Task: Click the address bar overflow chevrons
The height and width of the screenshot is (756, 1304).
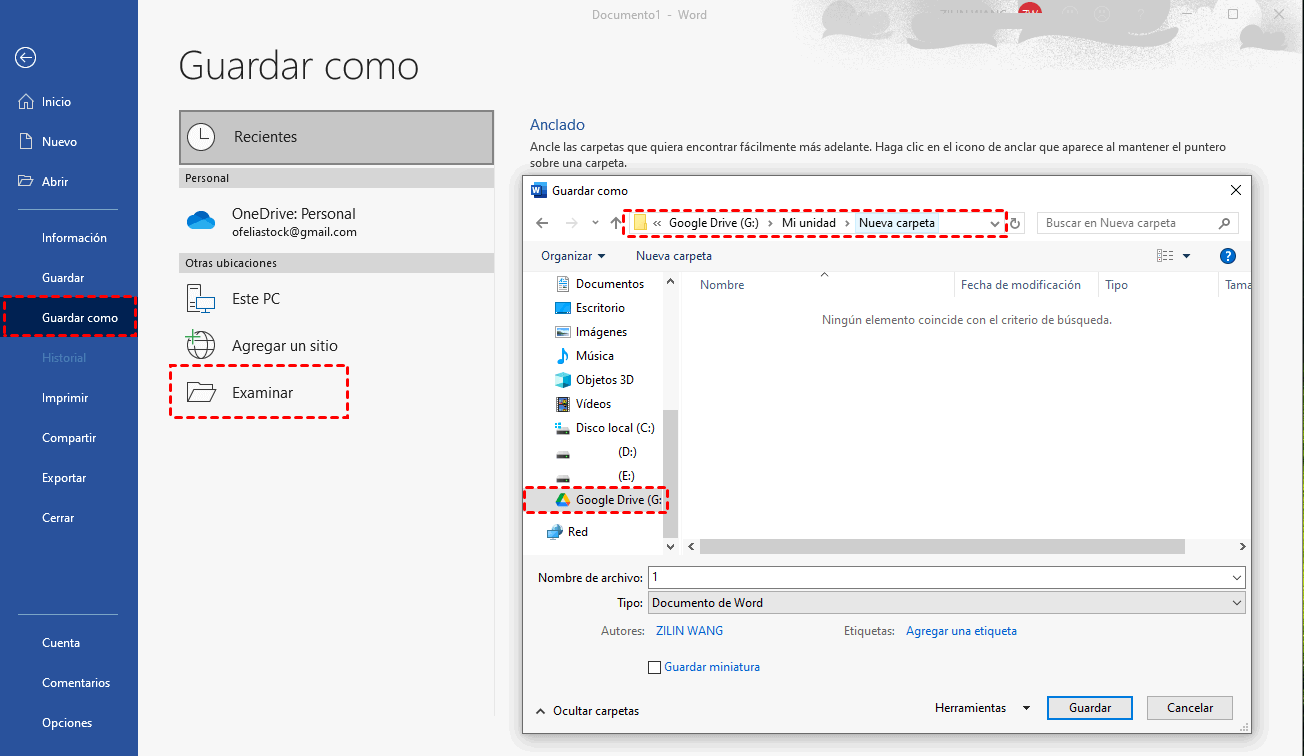Action: [x=657, y=223]
